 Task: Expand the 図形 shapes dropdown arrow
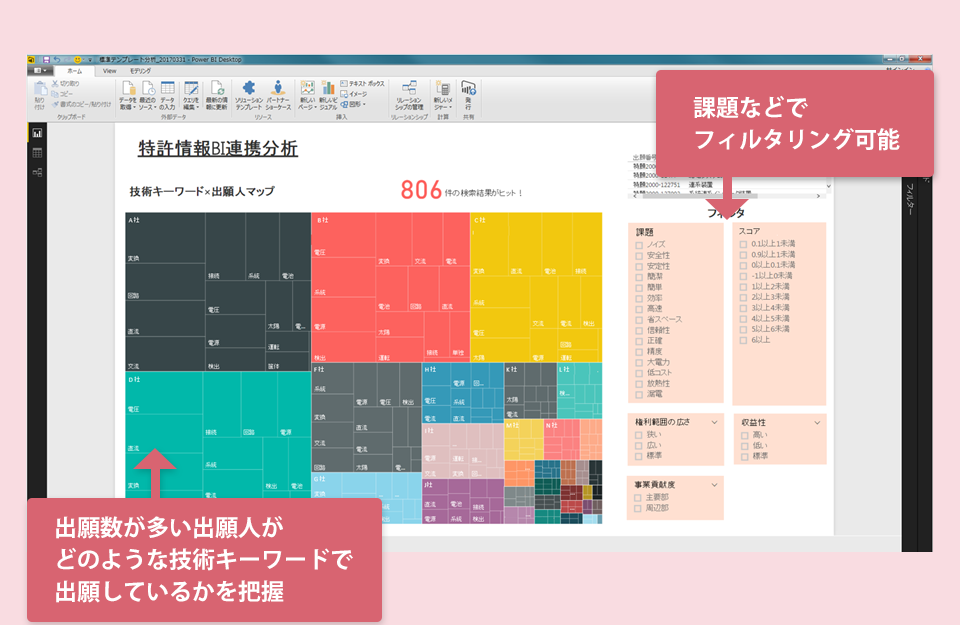click(364, 105)
